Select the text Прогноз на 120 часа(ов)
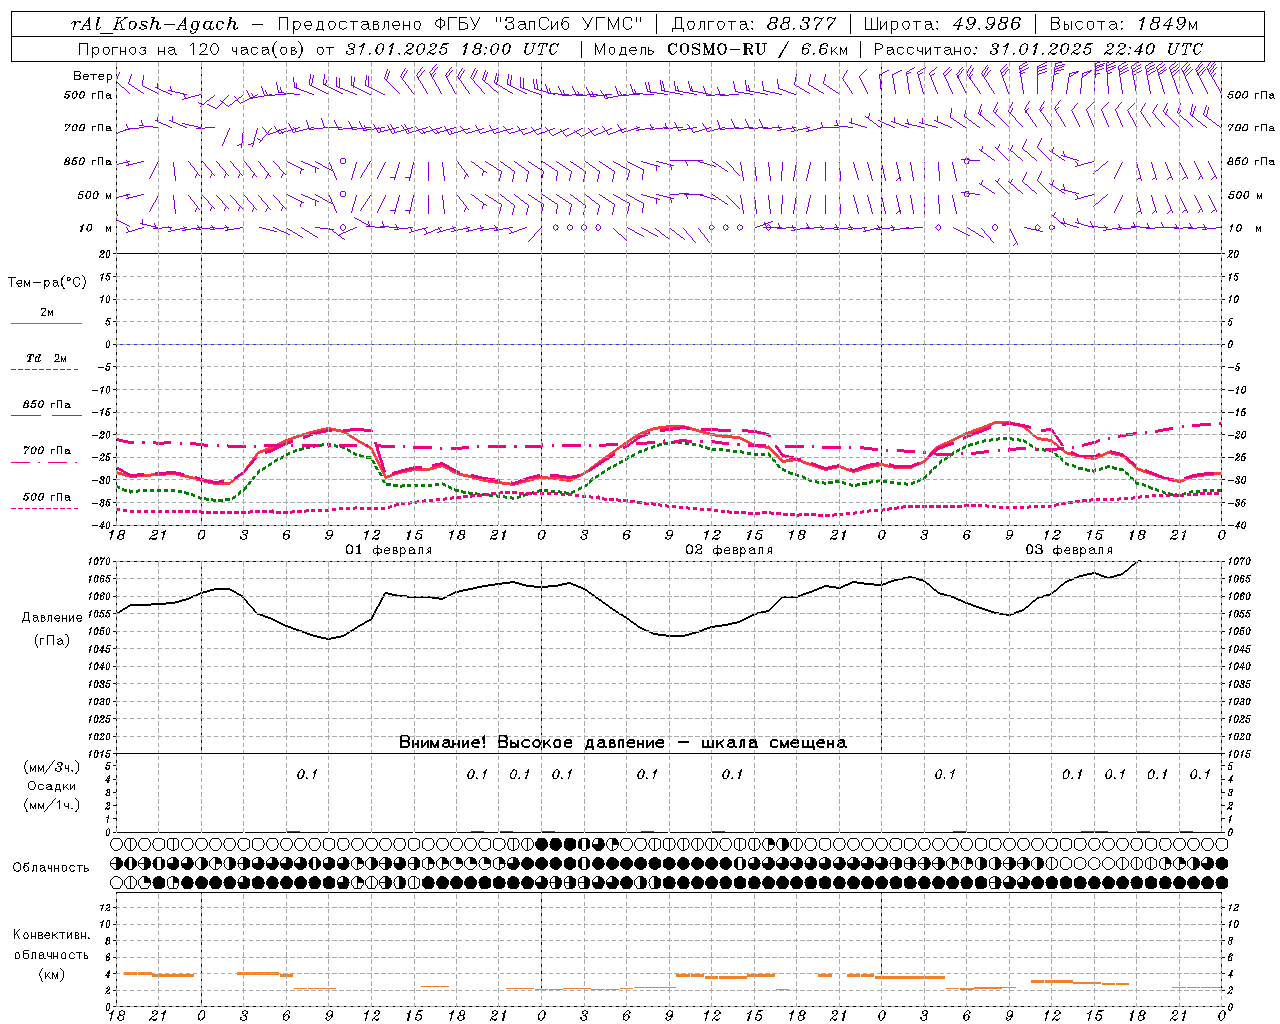The height and width of the screenshot is (1024, 1280). click(x=193, y=49)
